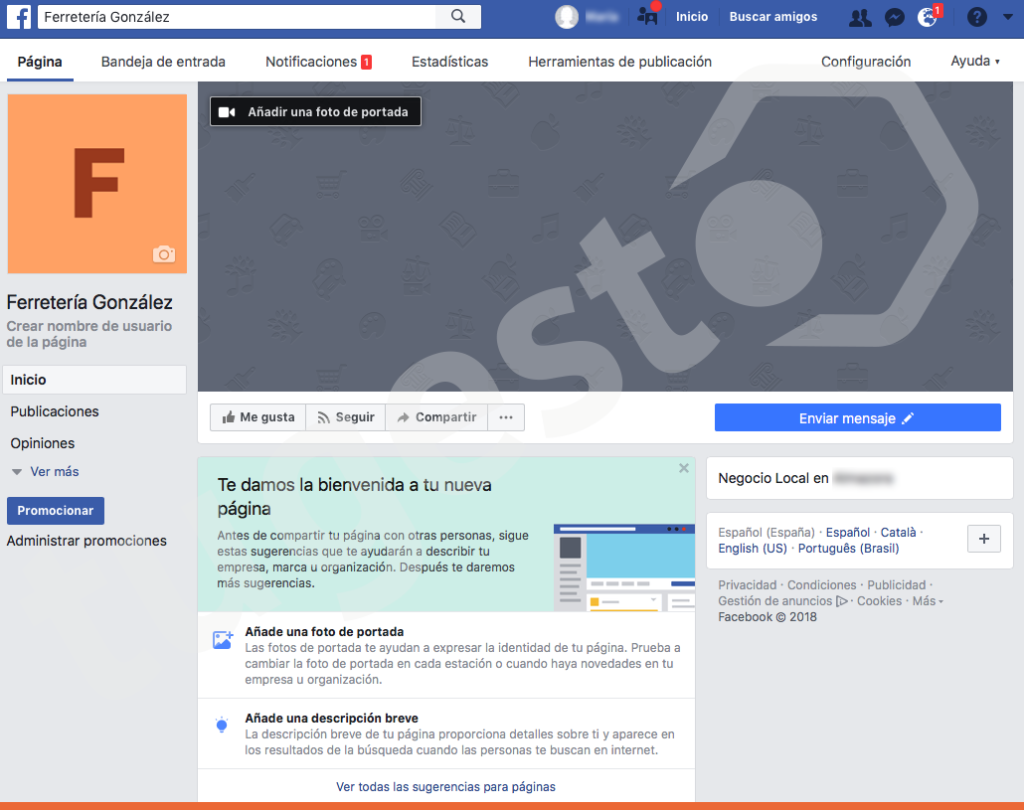Open the three dots more options button
Image resolution: width=1024 pixels, height=810 pixels.
[506, 417]
